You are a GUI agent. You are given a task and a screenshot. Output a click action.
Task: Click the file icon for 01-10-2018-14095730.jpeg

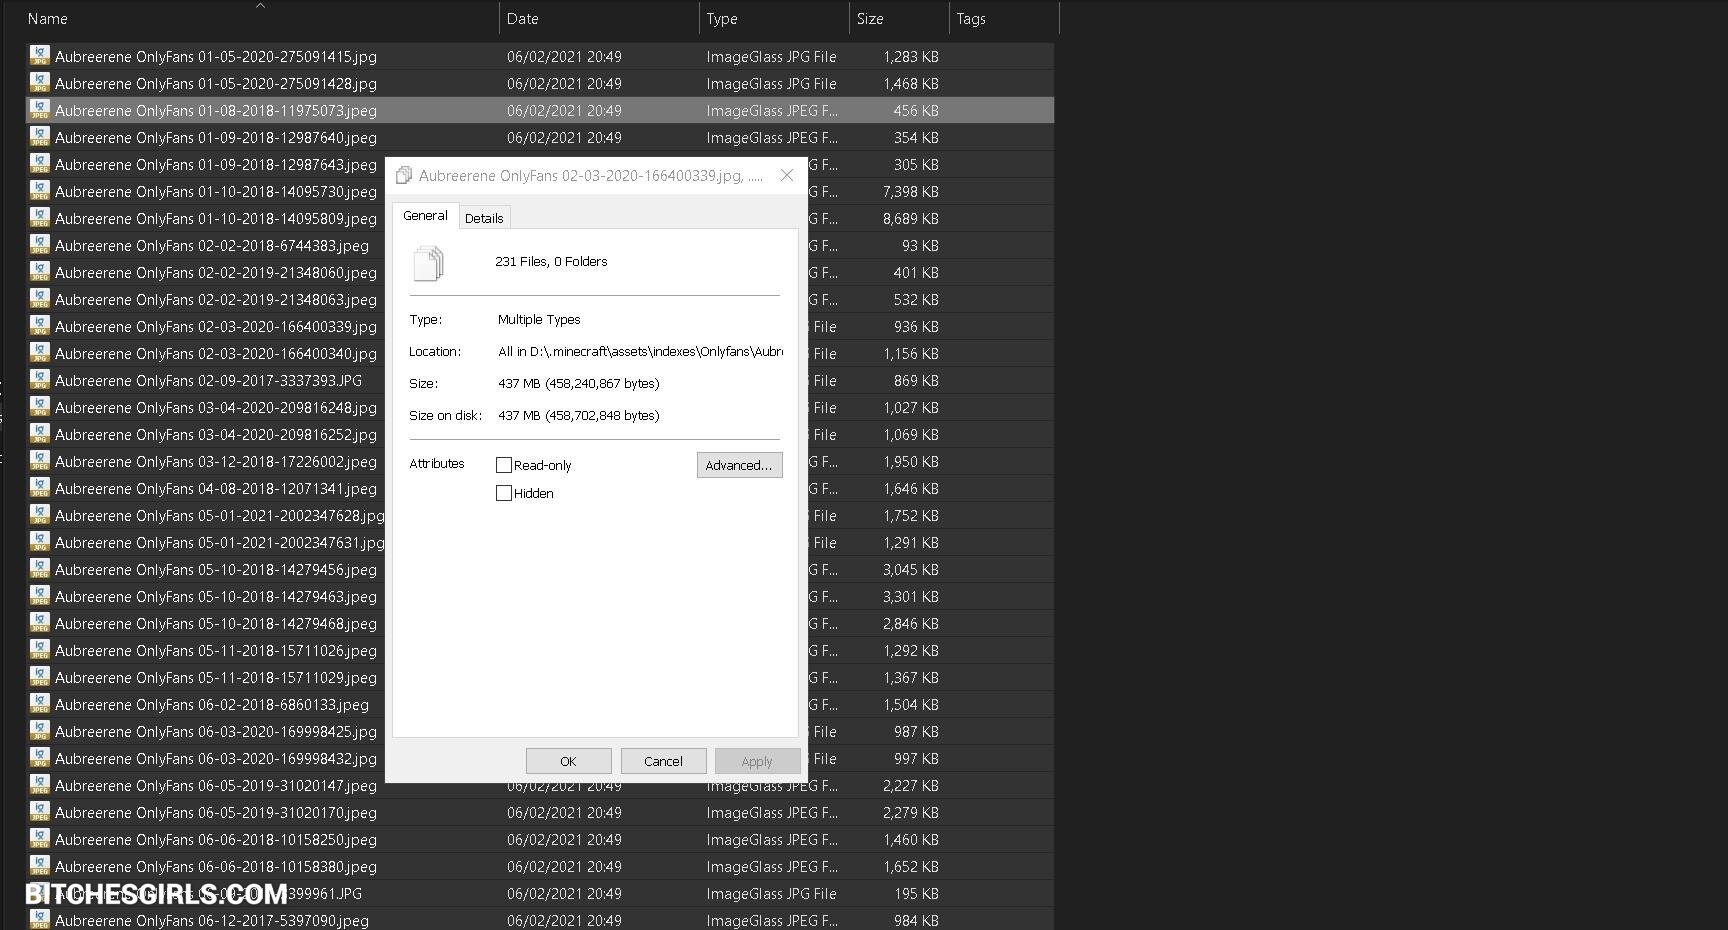tap(39, 191)
